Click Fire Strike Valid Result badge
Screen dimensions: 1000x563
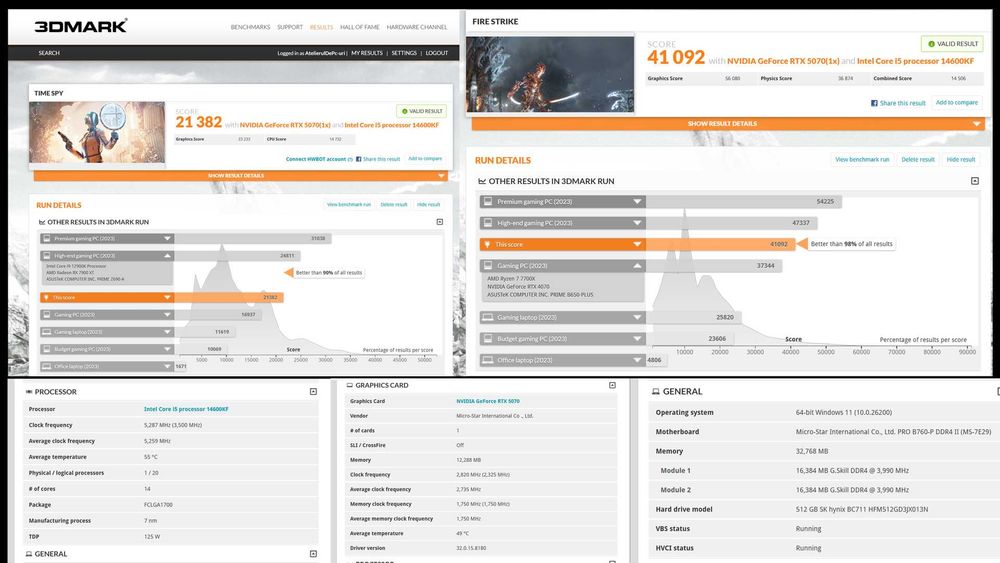click(x=952, y=43)
